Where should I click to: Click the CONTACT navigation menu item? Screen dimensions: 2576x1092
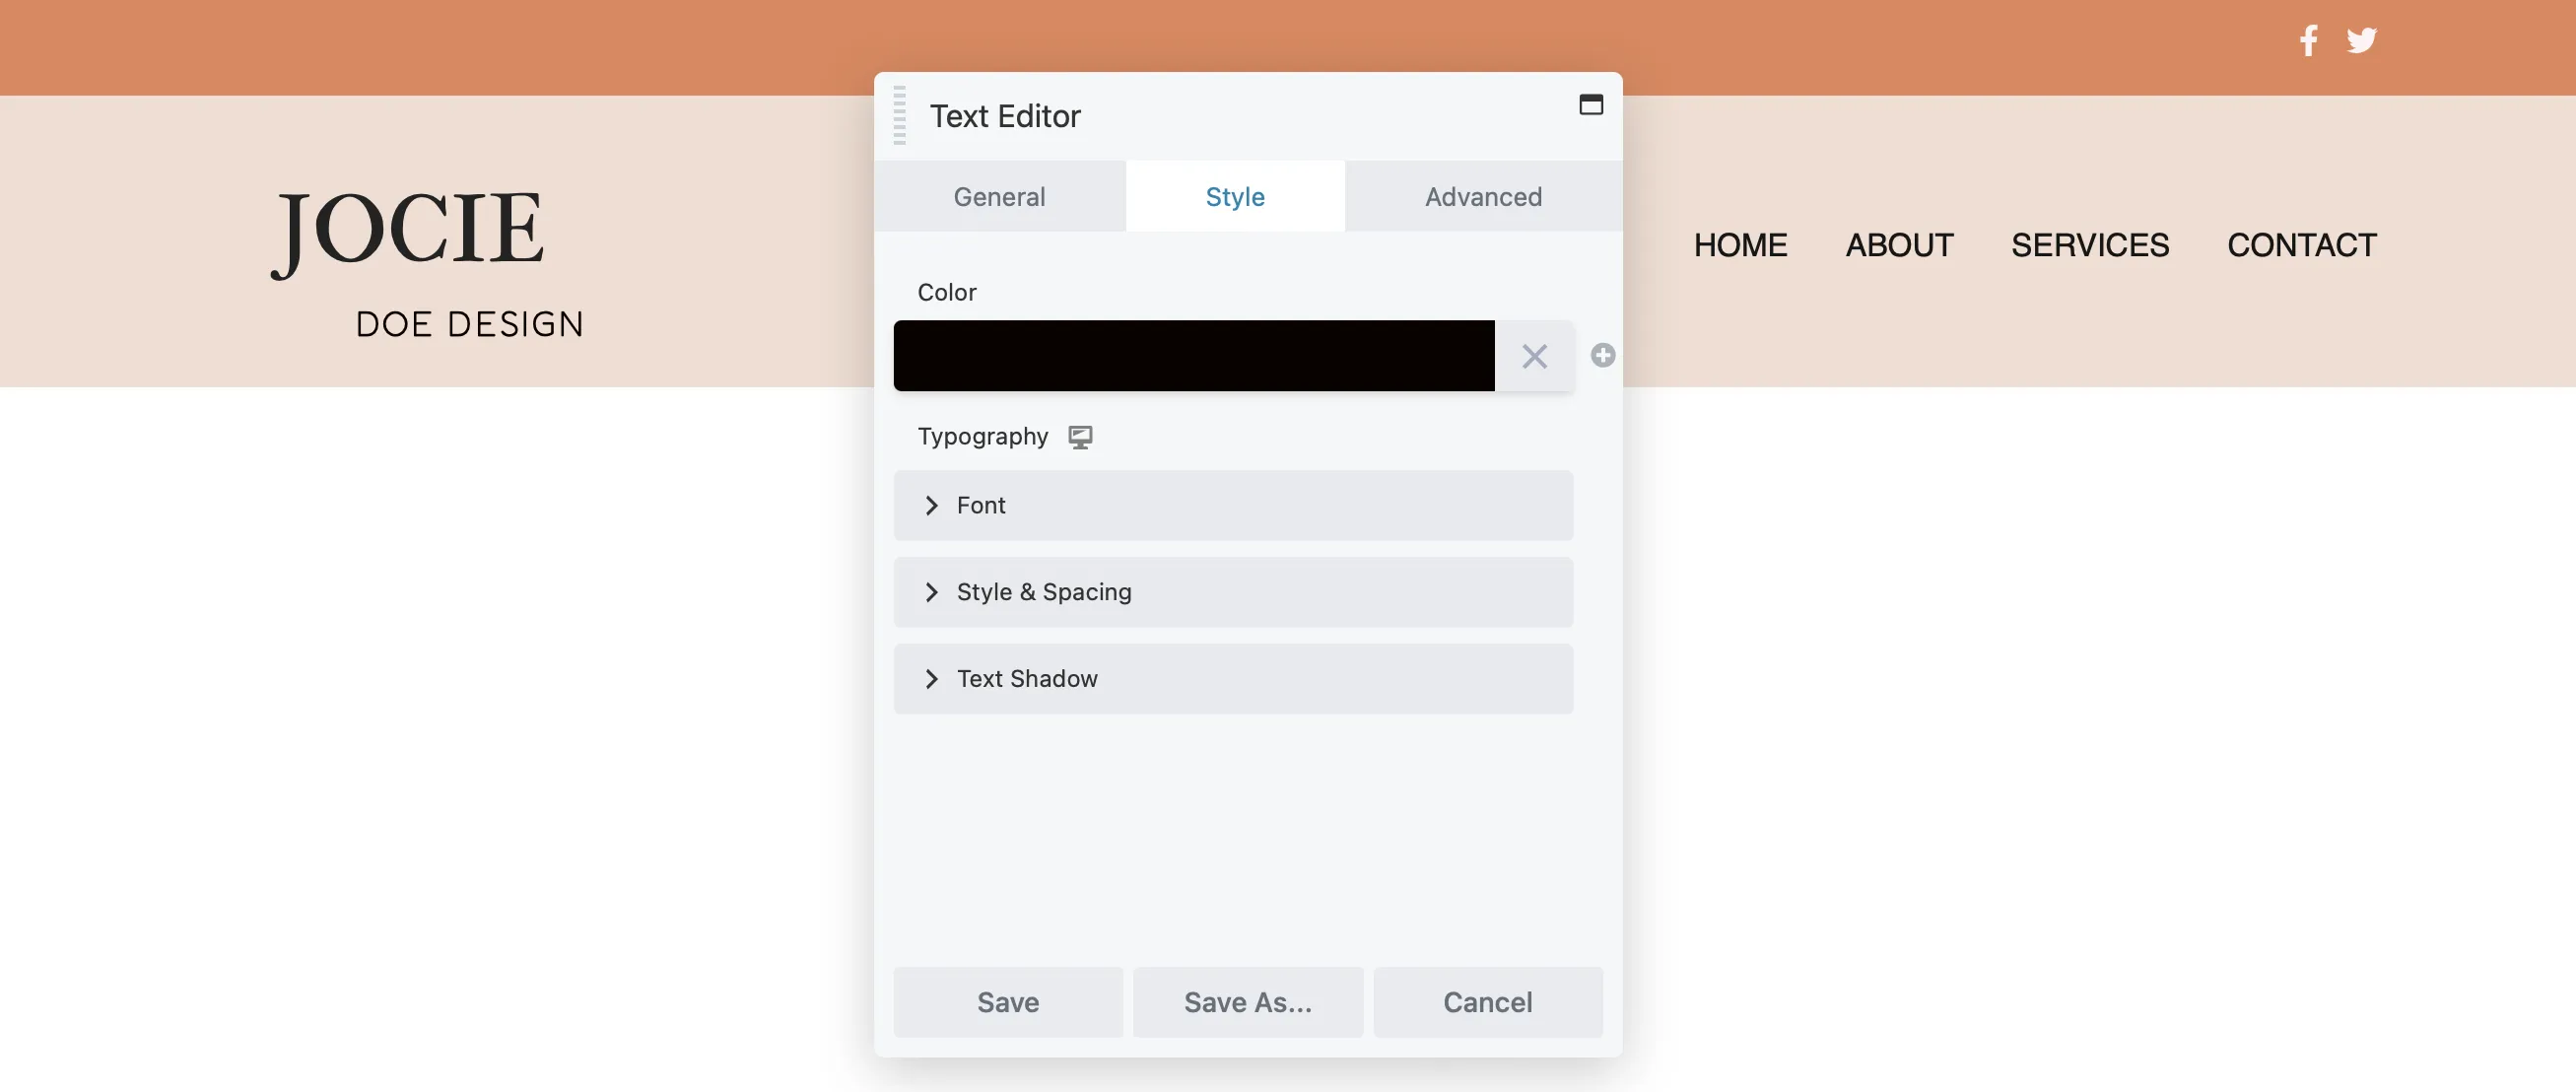[2302, 244]
